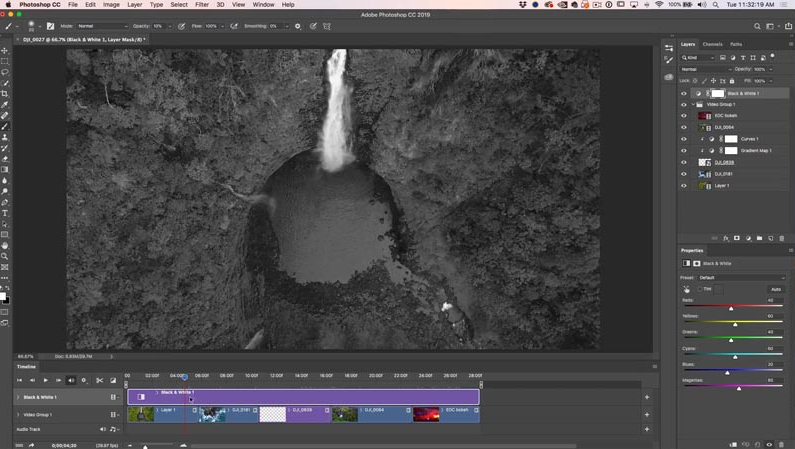
Task: Add media to Video Group 1 track
Action: pos(647,415)
